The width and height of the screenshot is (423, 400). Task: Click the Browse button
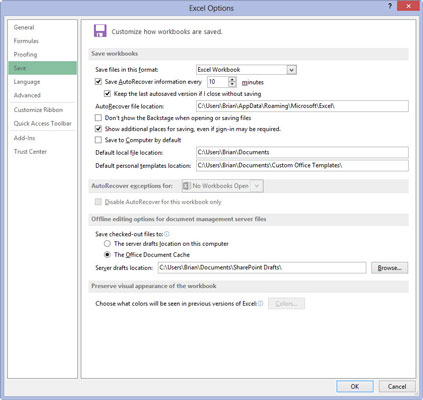[389, 268]
